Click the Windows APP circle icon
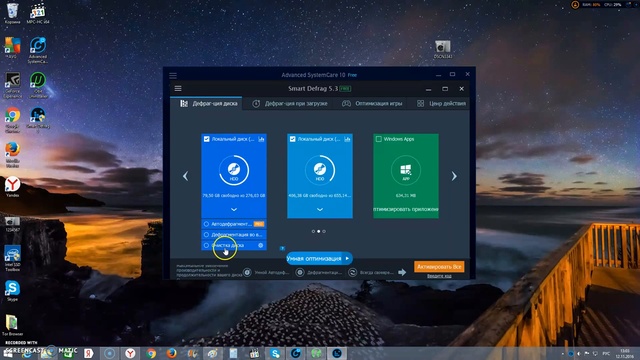Image resolution: width=640 pixels, height=360 pixels. pos(406,170)
